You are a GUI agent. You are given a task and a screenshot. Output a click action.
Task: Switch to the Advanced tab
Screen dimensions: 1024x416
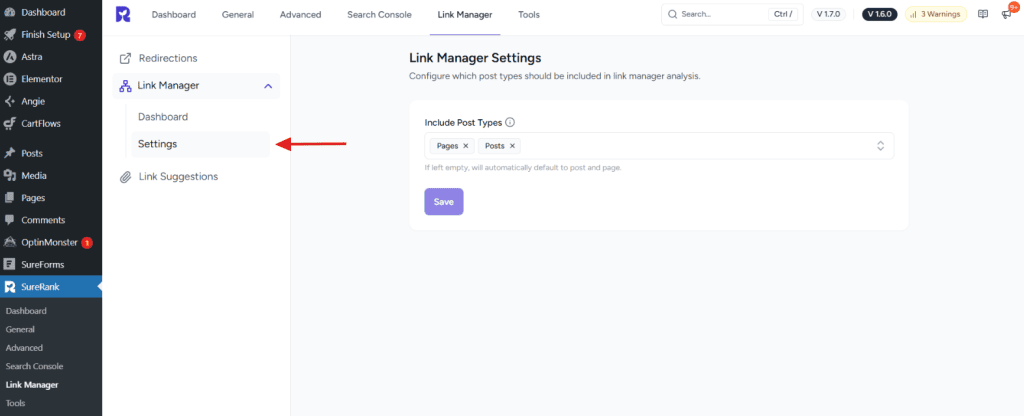pos(300,14)
